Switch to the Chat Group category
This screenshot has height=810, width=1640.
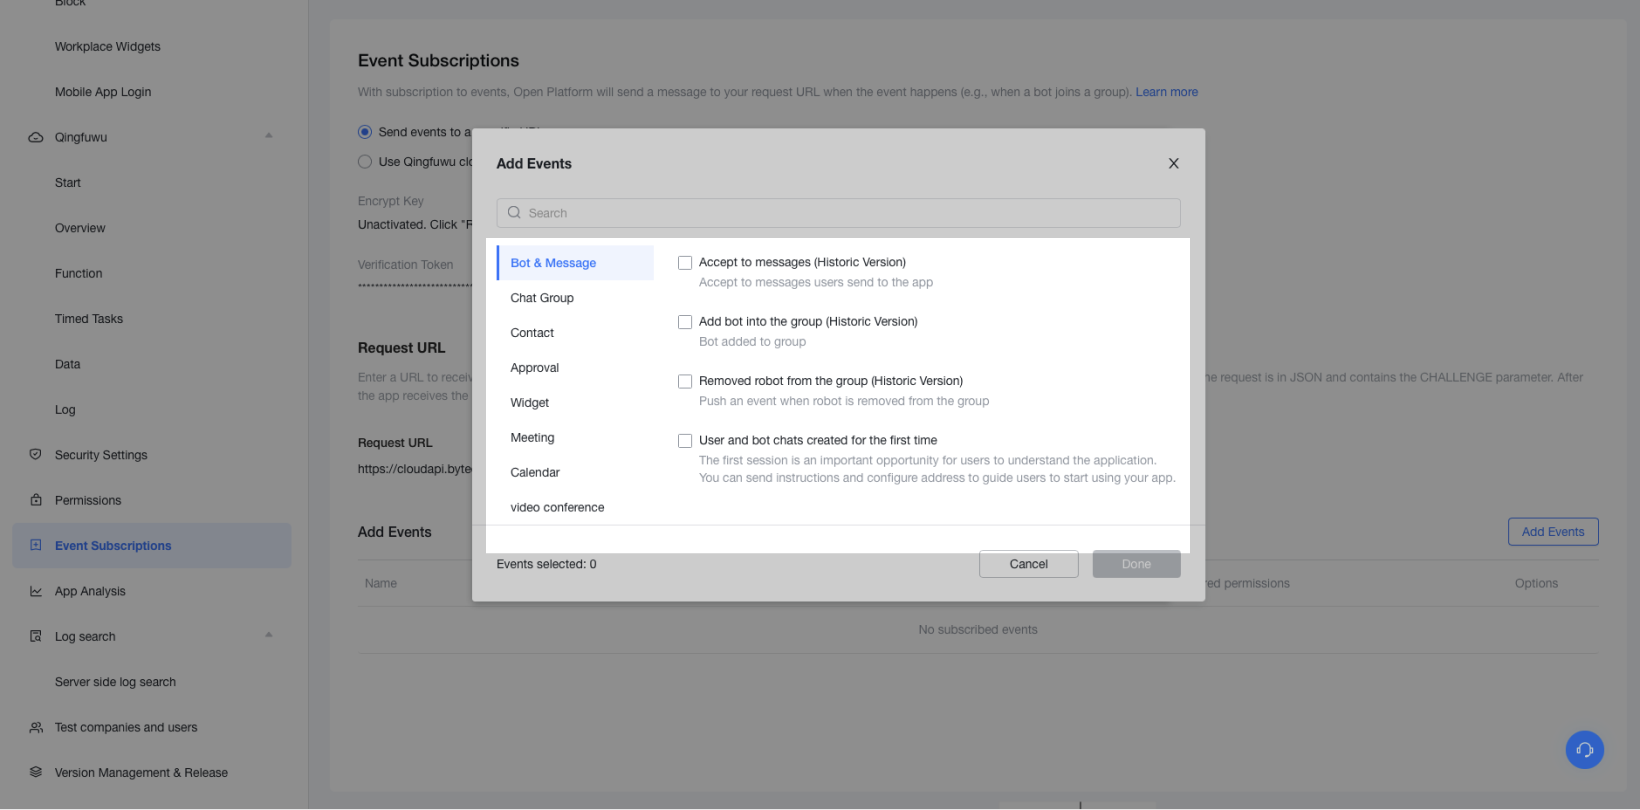[542, 298]
